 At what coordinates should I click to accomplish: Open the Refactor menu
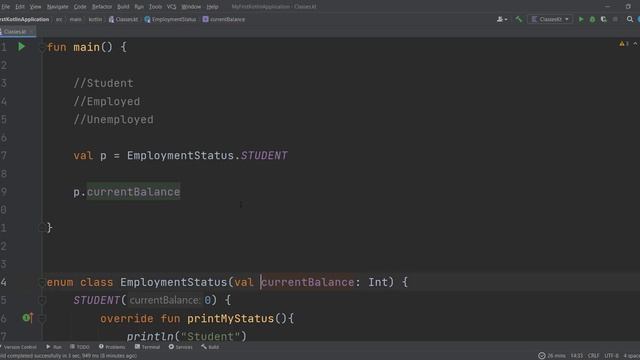pyautogui.click(x=102, y=7)
